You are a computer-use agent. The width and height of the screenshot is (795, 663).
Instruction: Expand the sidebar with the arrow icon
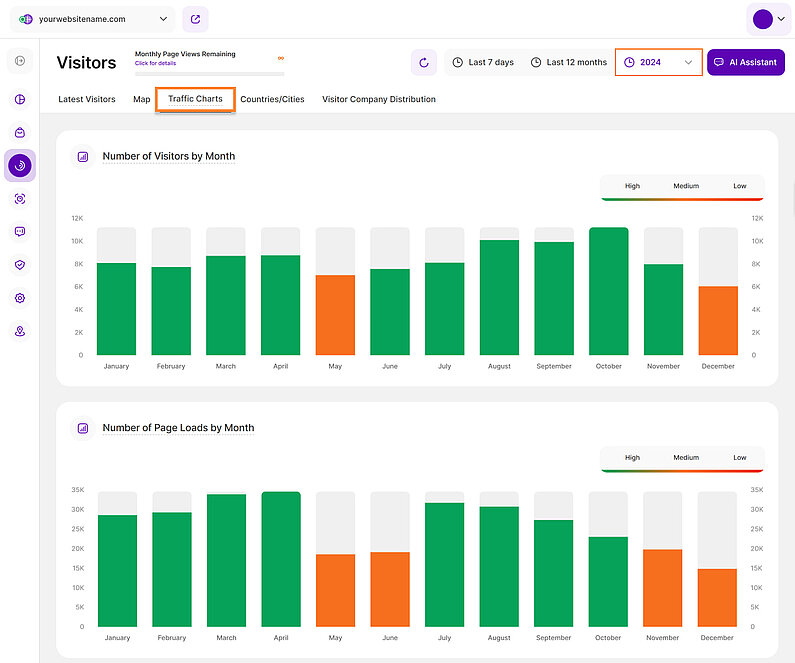20,62
